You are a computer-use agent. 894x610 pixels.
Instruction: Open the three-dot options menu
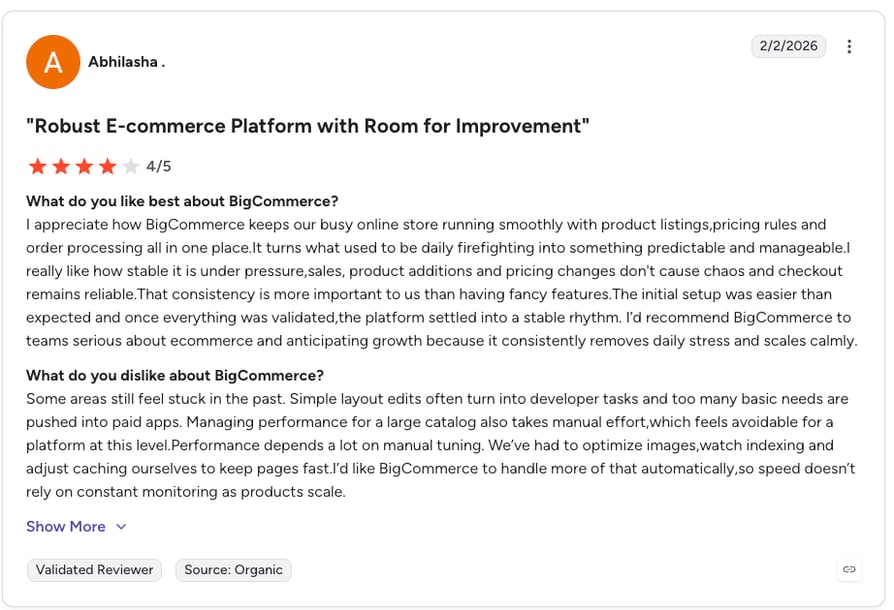click(849, 46)
